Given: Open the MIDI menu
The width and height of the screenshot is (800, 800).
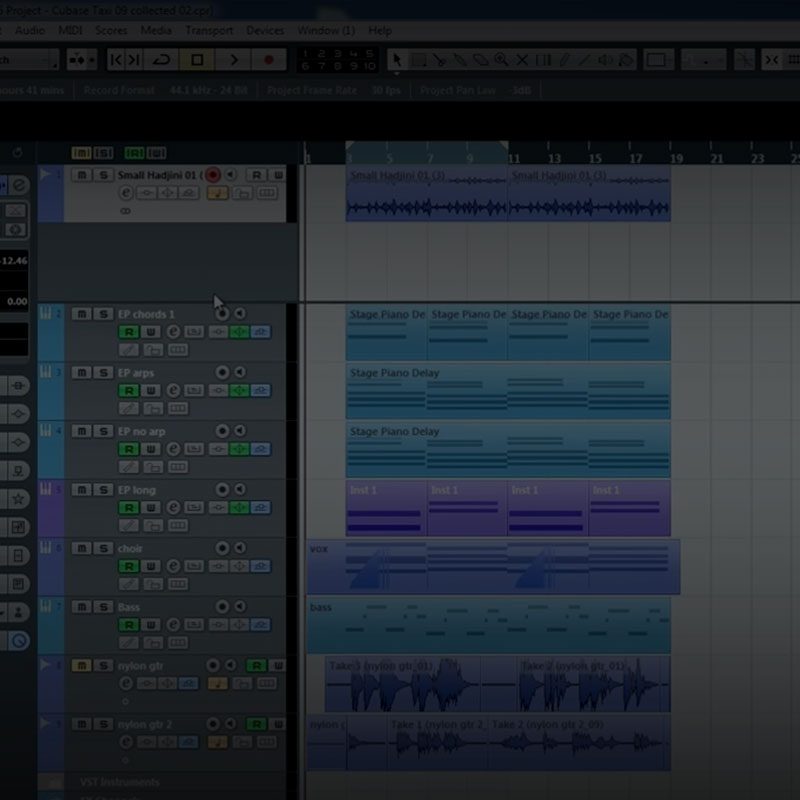Looking at the screenshot, I should [70, 31].
